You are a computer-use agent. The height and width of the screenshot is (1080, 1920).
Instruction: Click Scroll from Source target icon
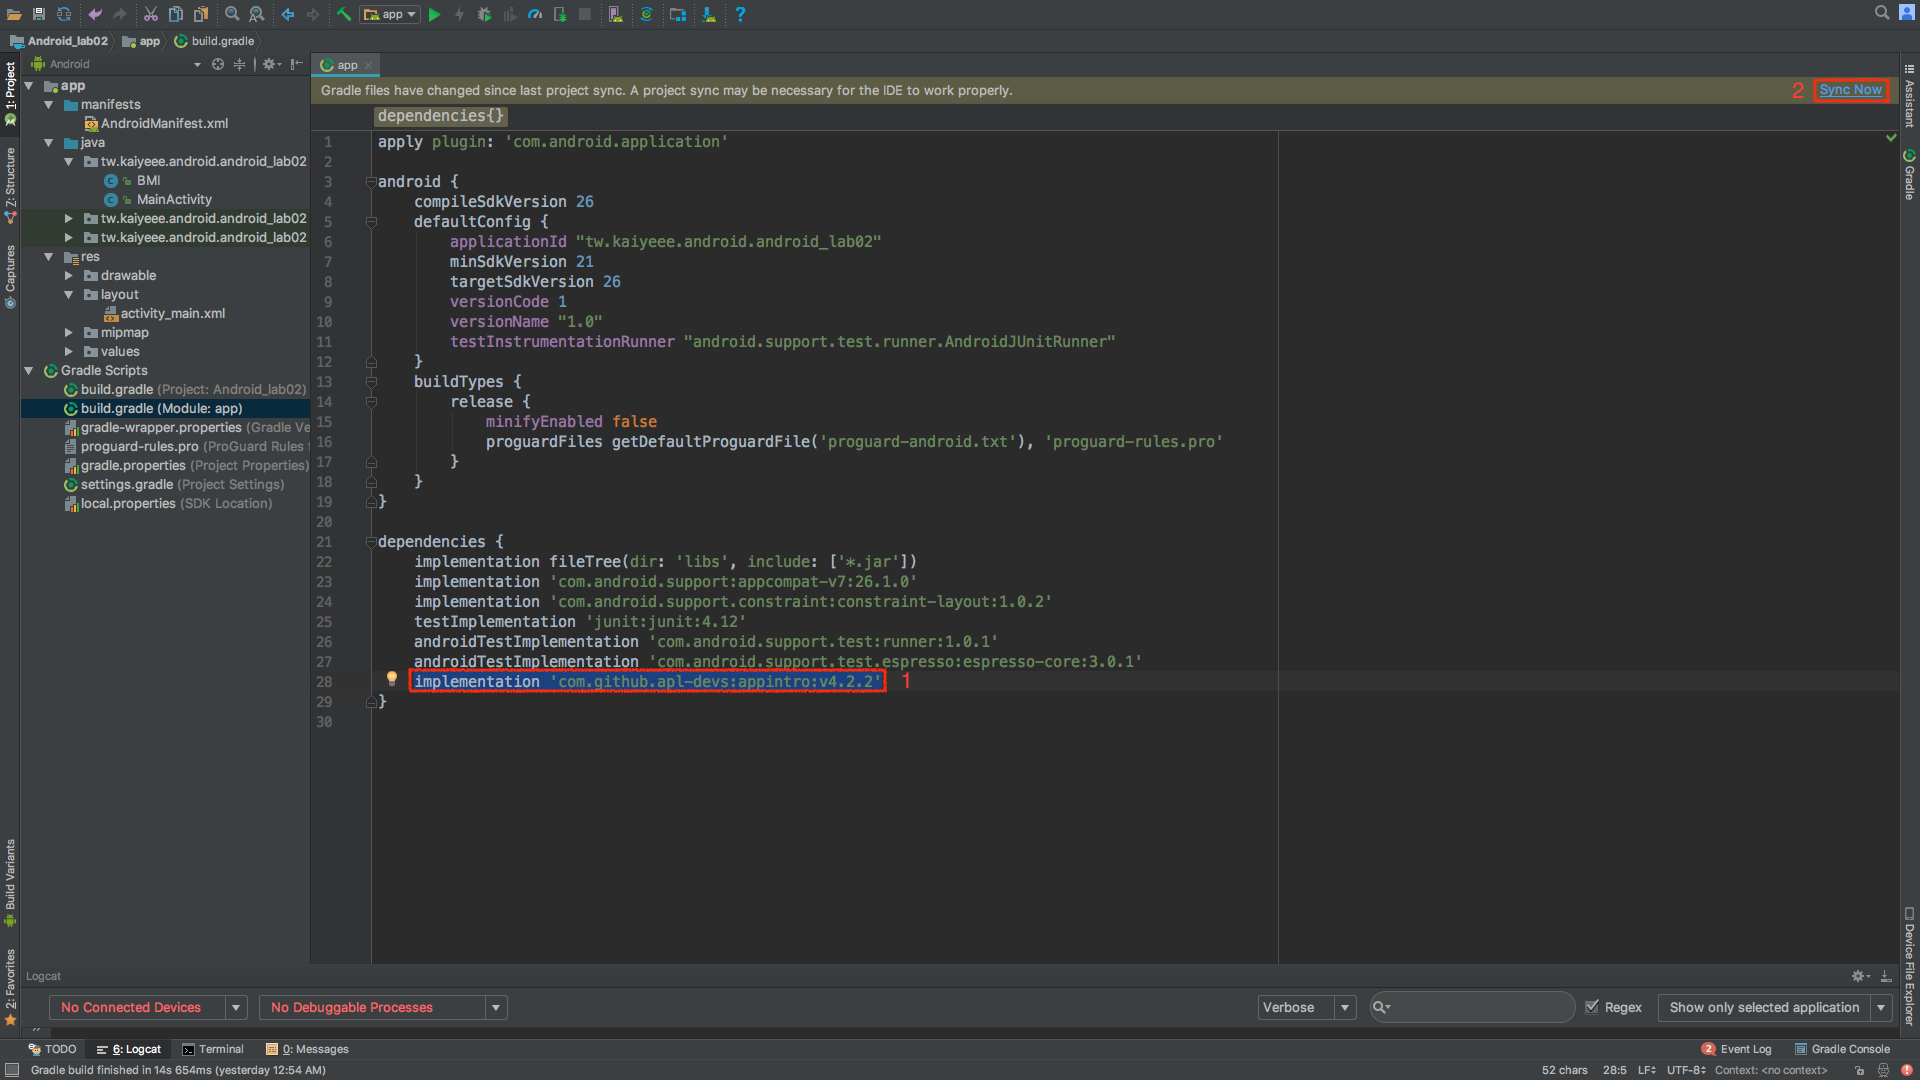tap(218, 64)
